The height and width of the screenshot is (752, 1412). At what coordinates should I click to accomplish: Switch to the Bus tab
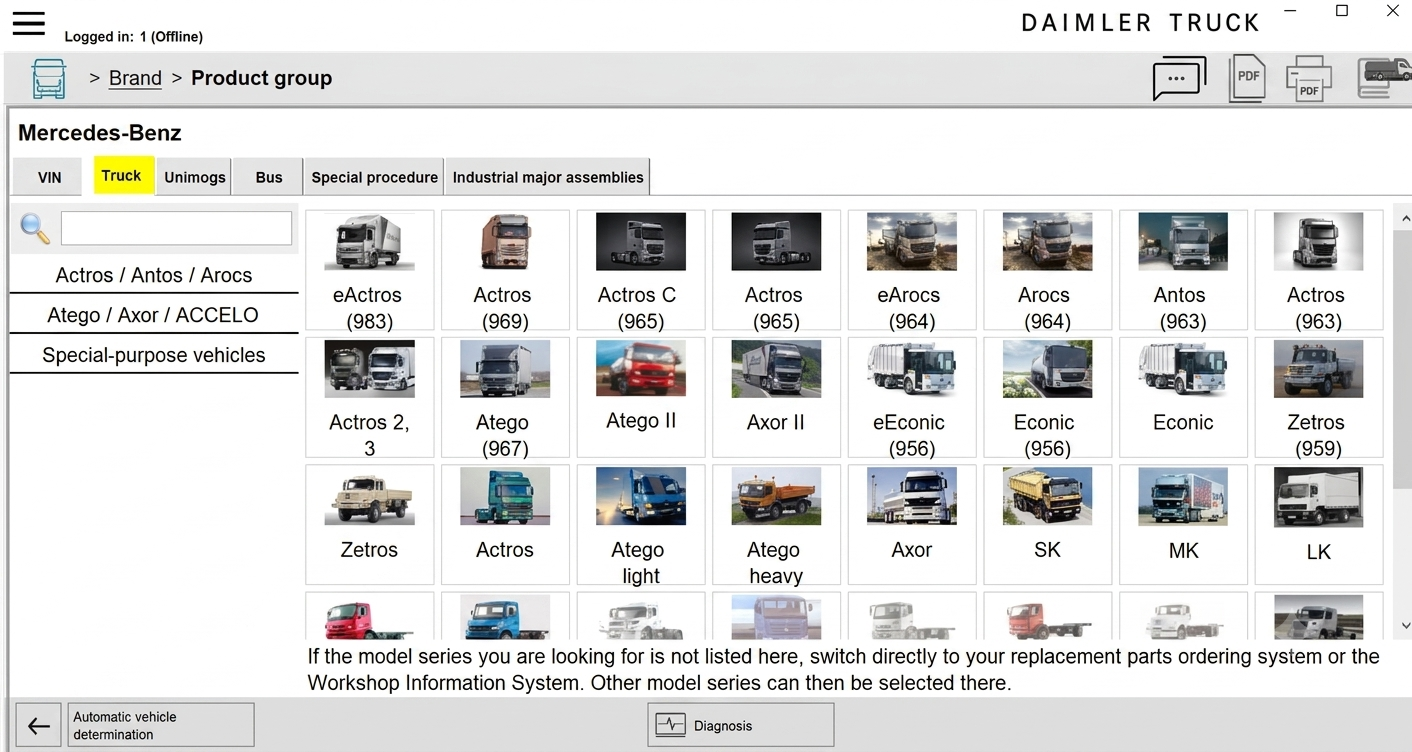tap(269, 177)
